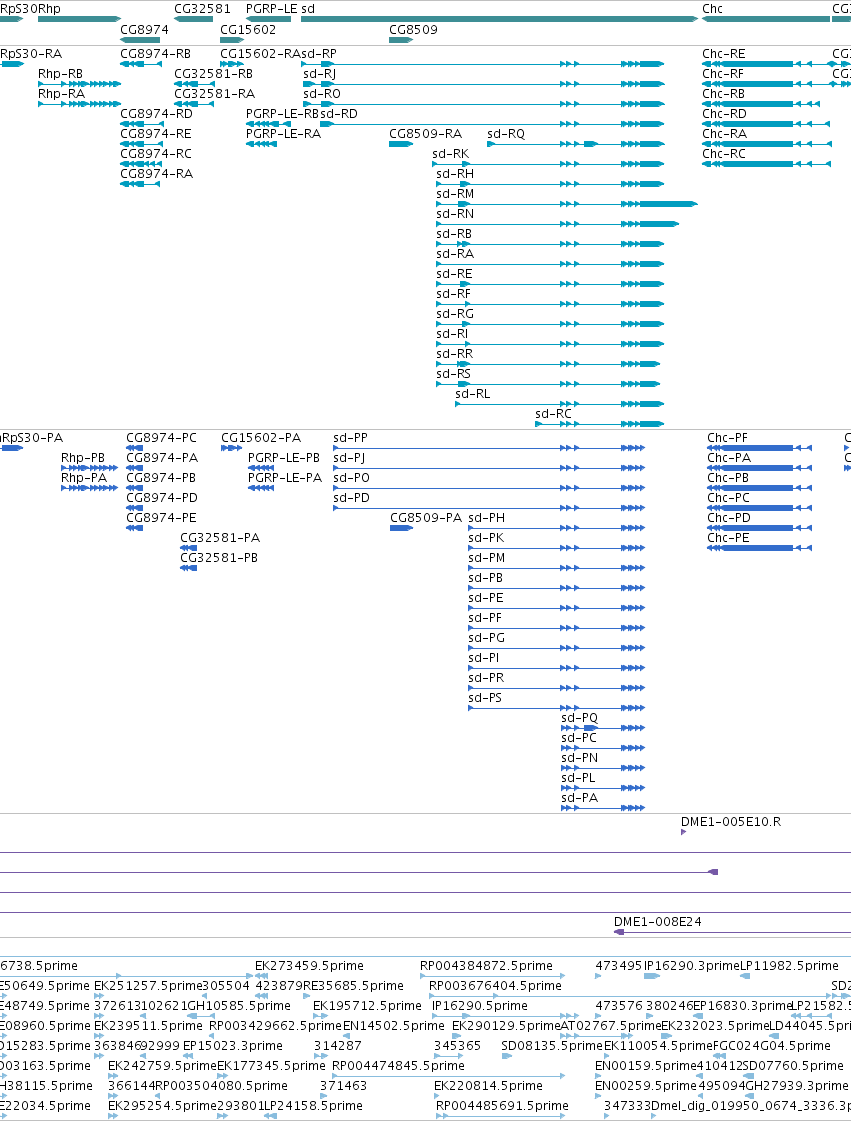Screen dimensions: 851x1121
Task: Select transcript label sd-RH
Action: click(x=455, y=174)
